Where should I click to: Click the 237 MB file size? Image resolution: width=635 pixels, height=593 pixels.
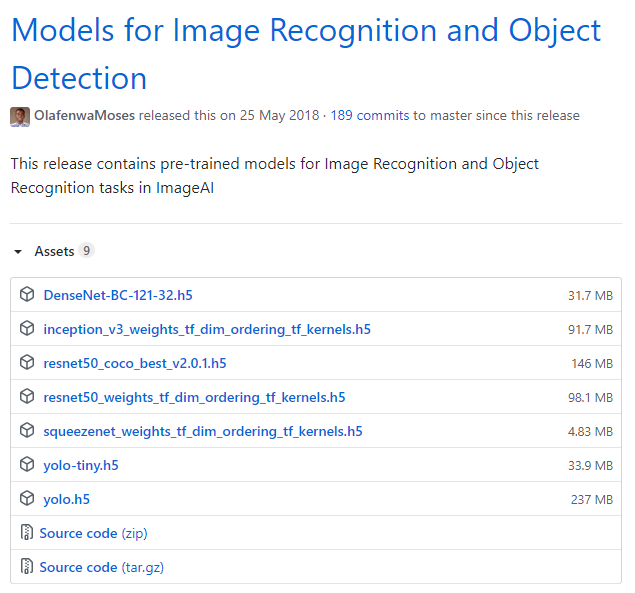click(592, 500)
